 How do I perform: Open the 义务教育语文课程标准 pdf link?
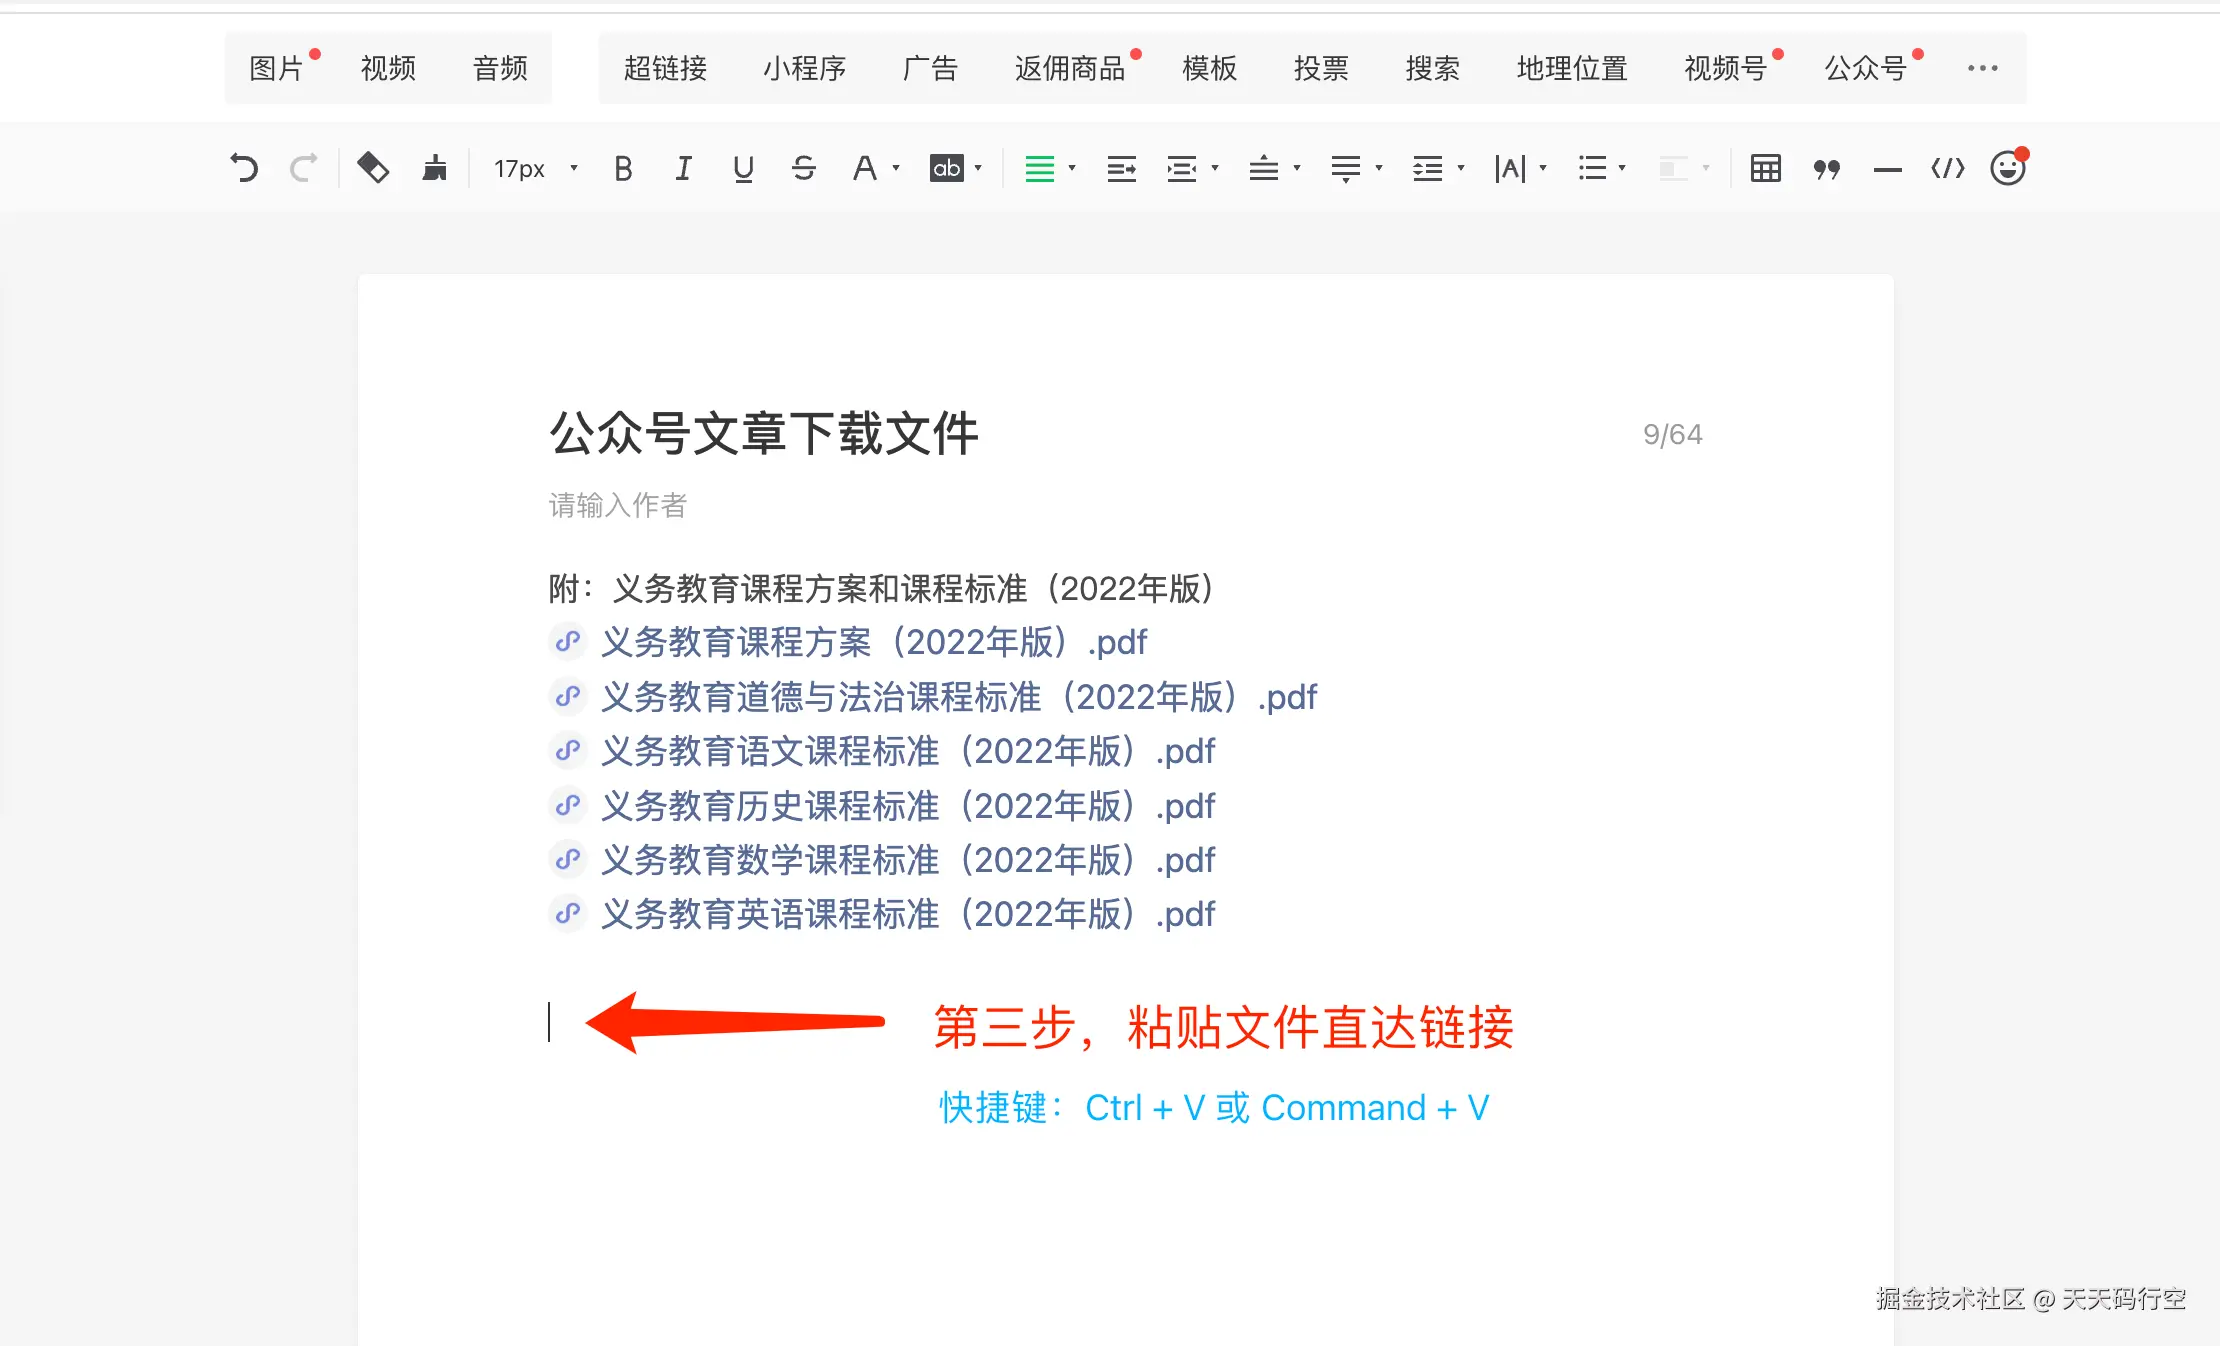[906, 751]
